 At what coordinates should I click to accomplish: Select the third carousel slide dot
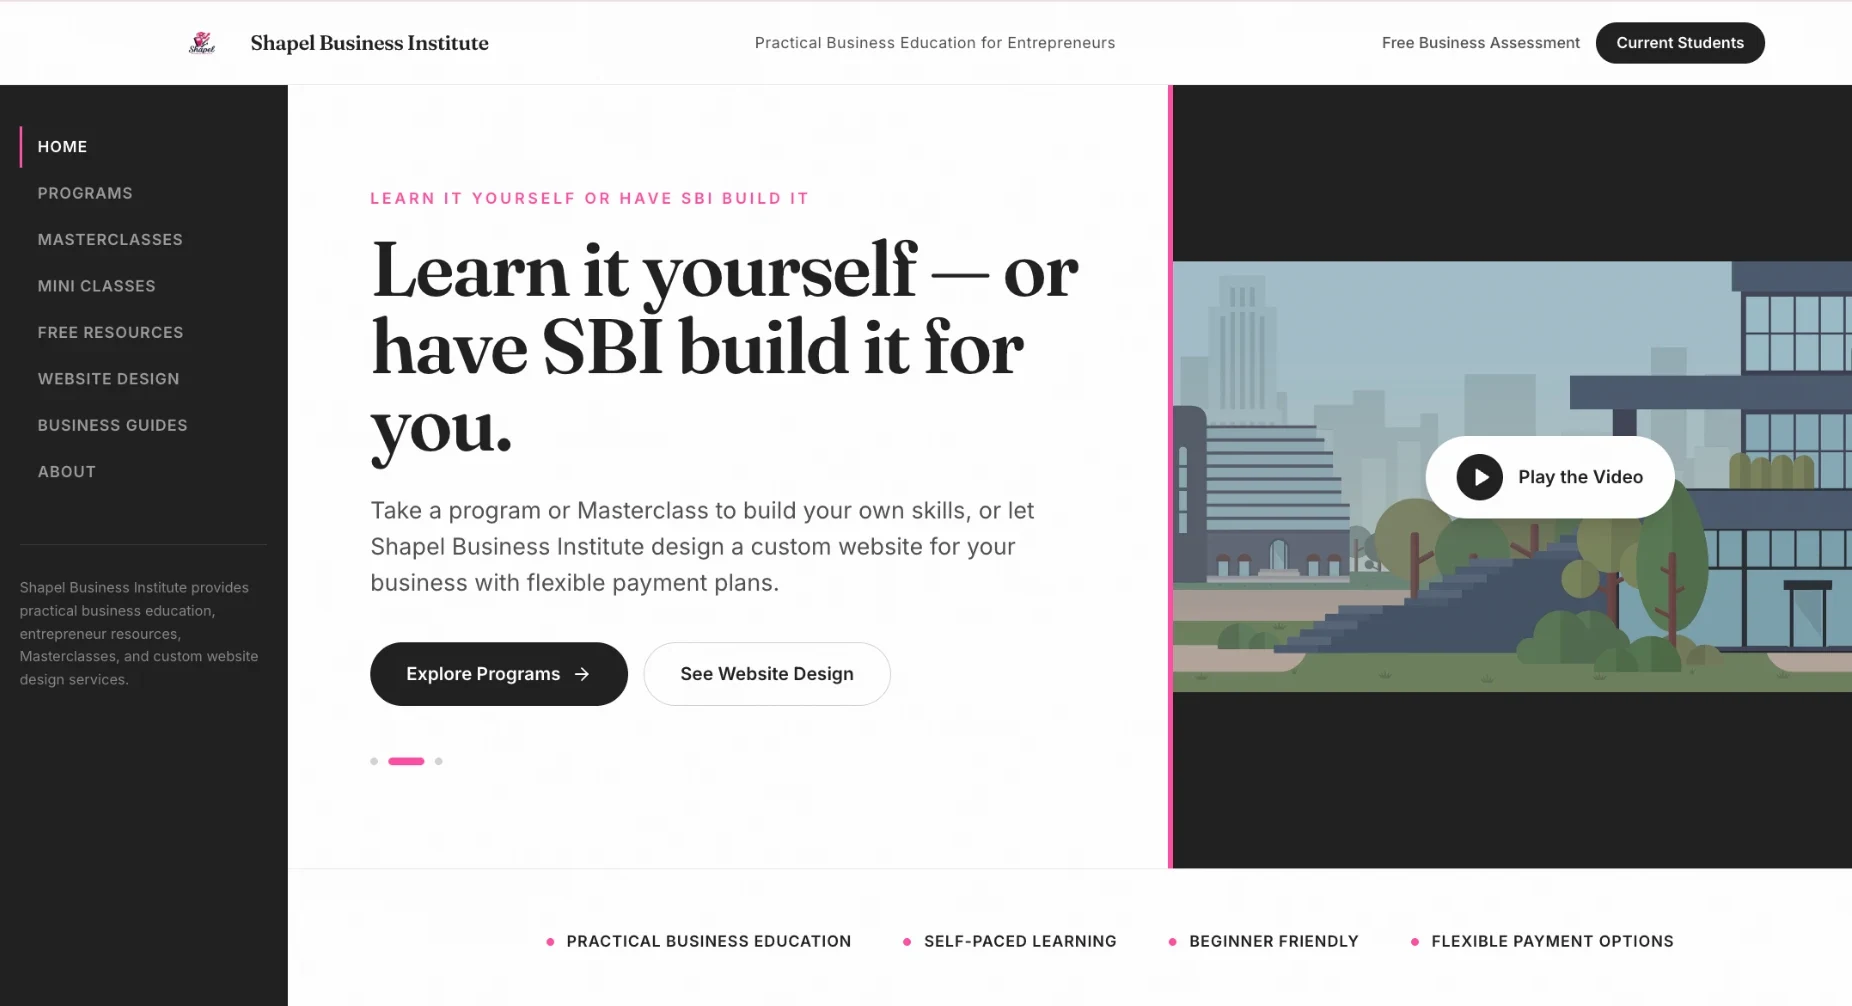(x=438, y=761)
